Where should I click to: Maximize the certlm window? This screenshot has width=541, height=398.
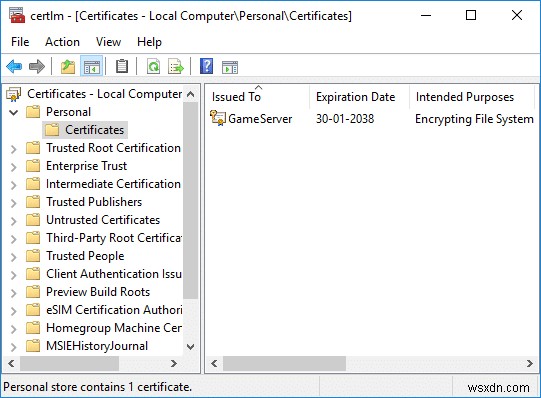pyautogui.click(x=471, y=15)
